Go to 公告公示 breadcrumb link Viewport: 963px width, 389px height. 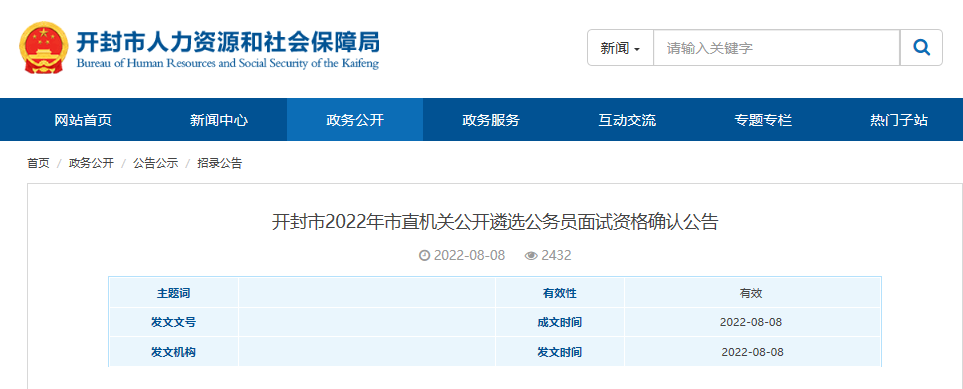coord(156,163)
